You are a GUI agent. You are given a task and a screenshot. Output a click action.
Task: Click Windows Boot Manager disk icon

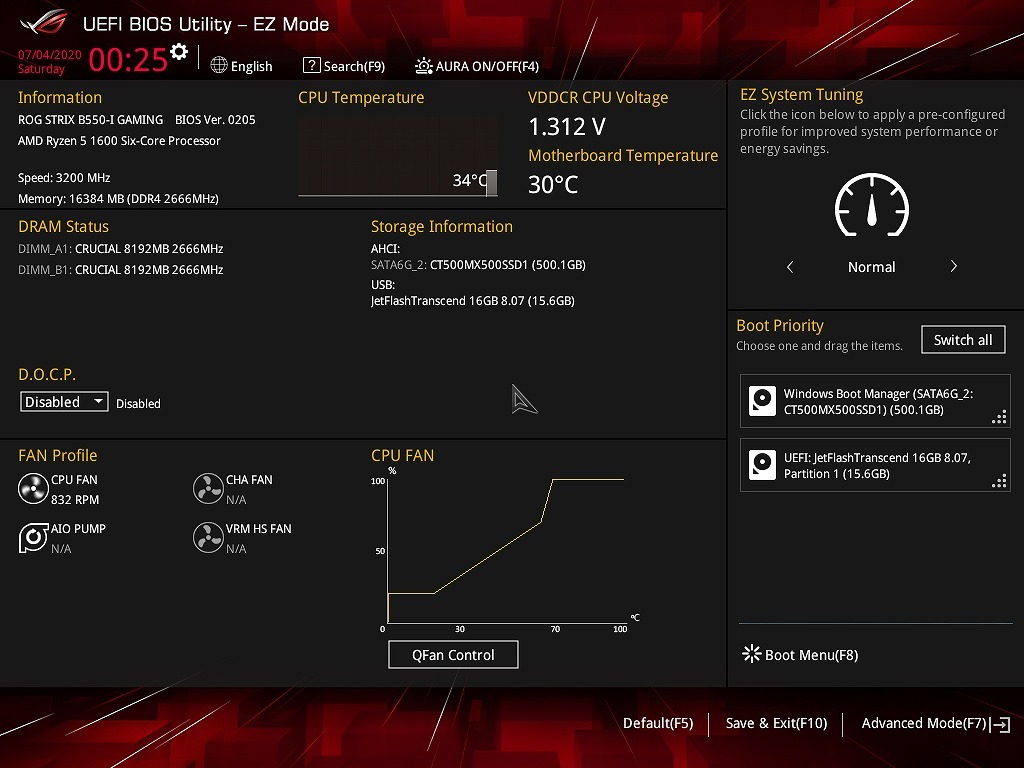point(762,401)
